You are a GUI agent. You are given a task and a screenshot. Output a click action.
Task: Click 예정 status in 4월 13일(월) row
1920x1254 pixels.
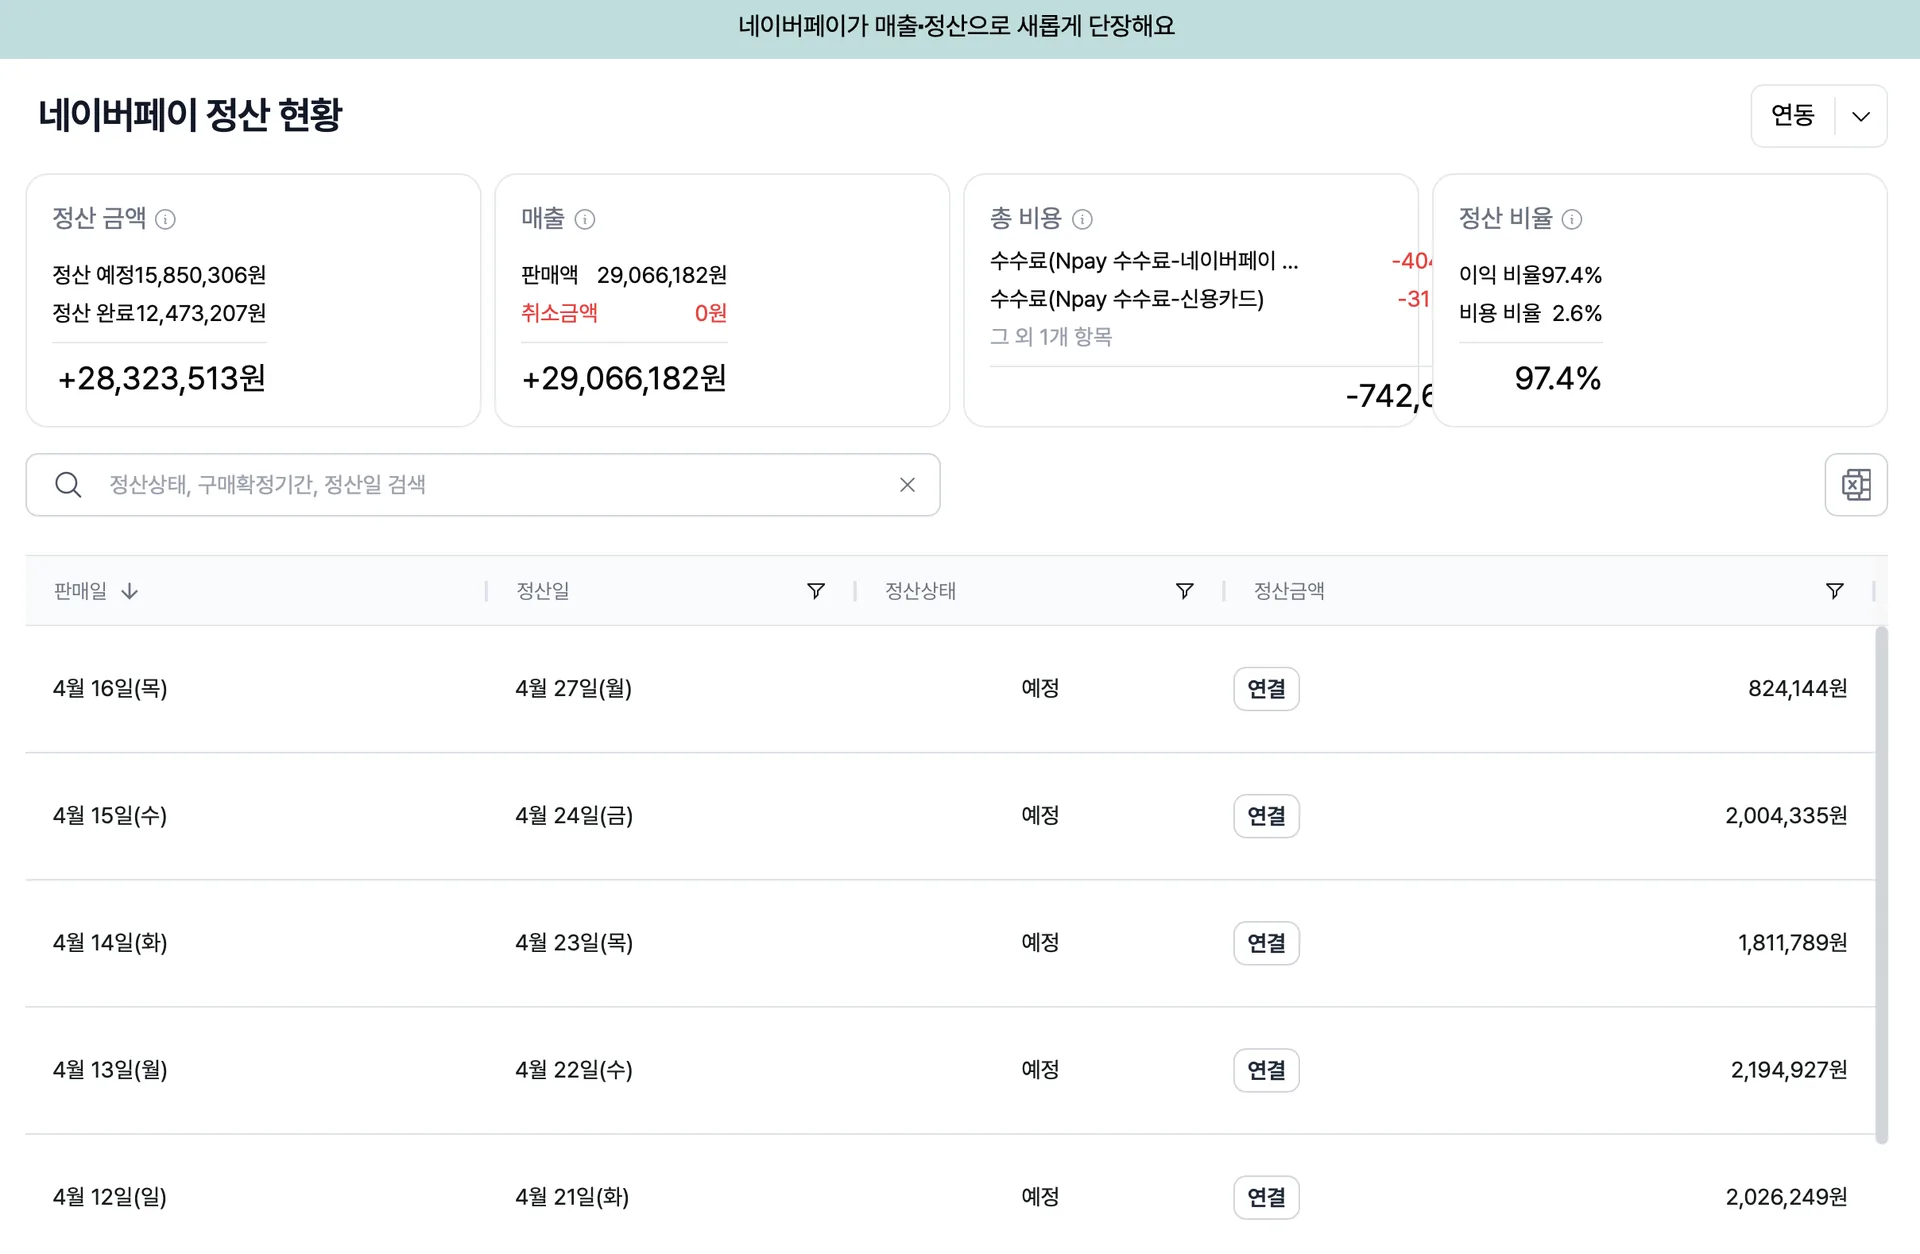(1040, 1069)
